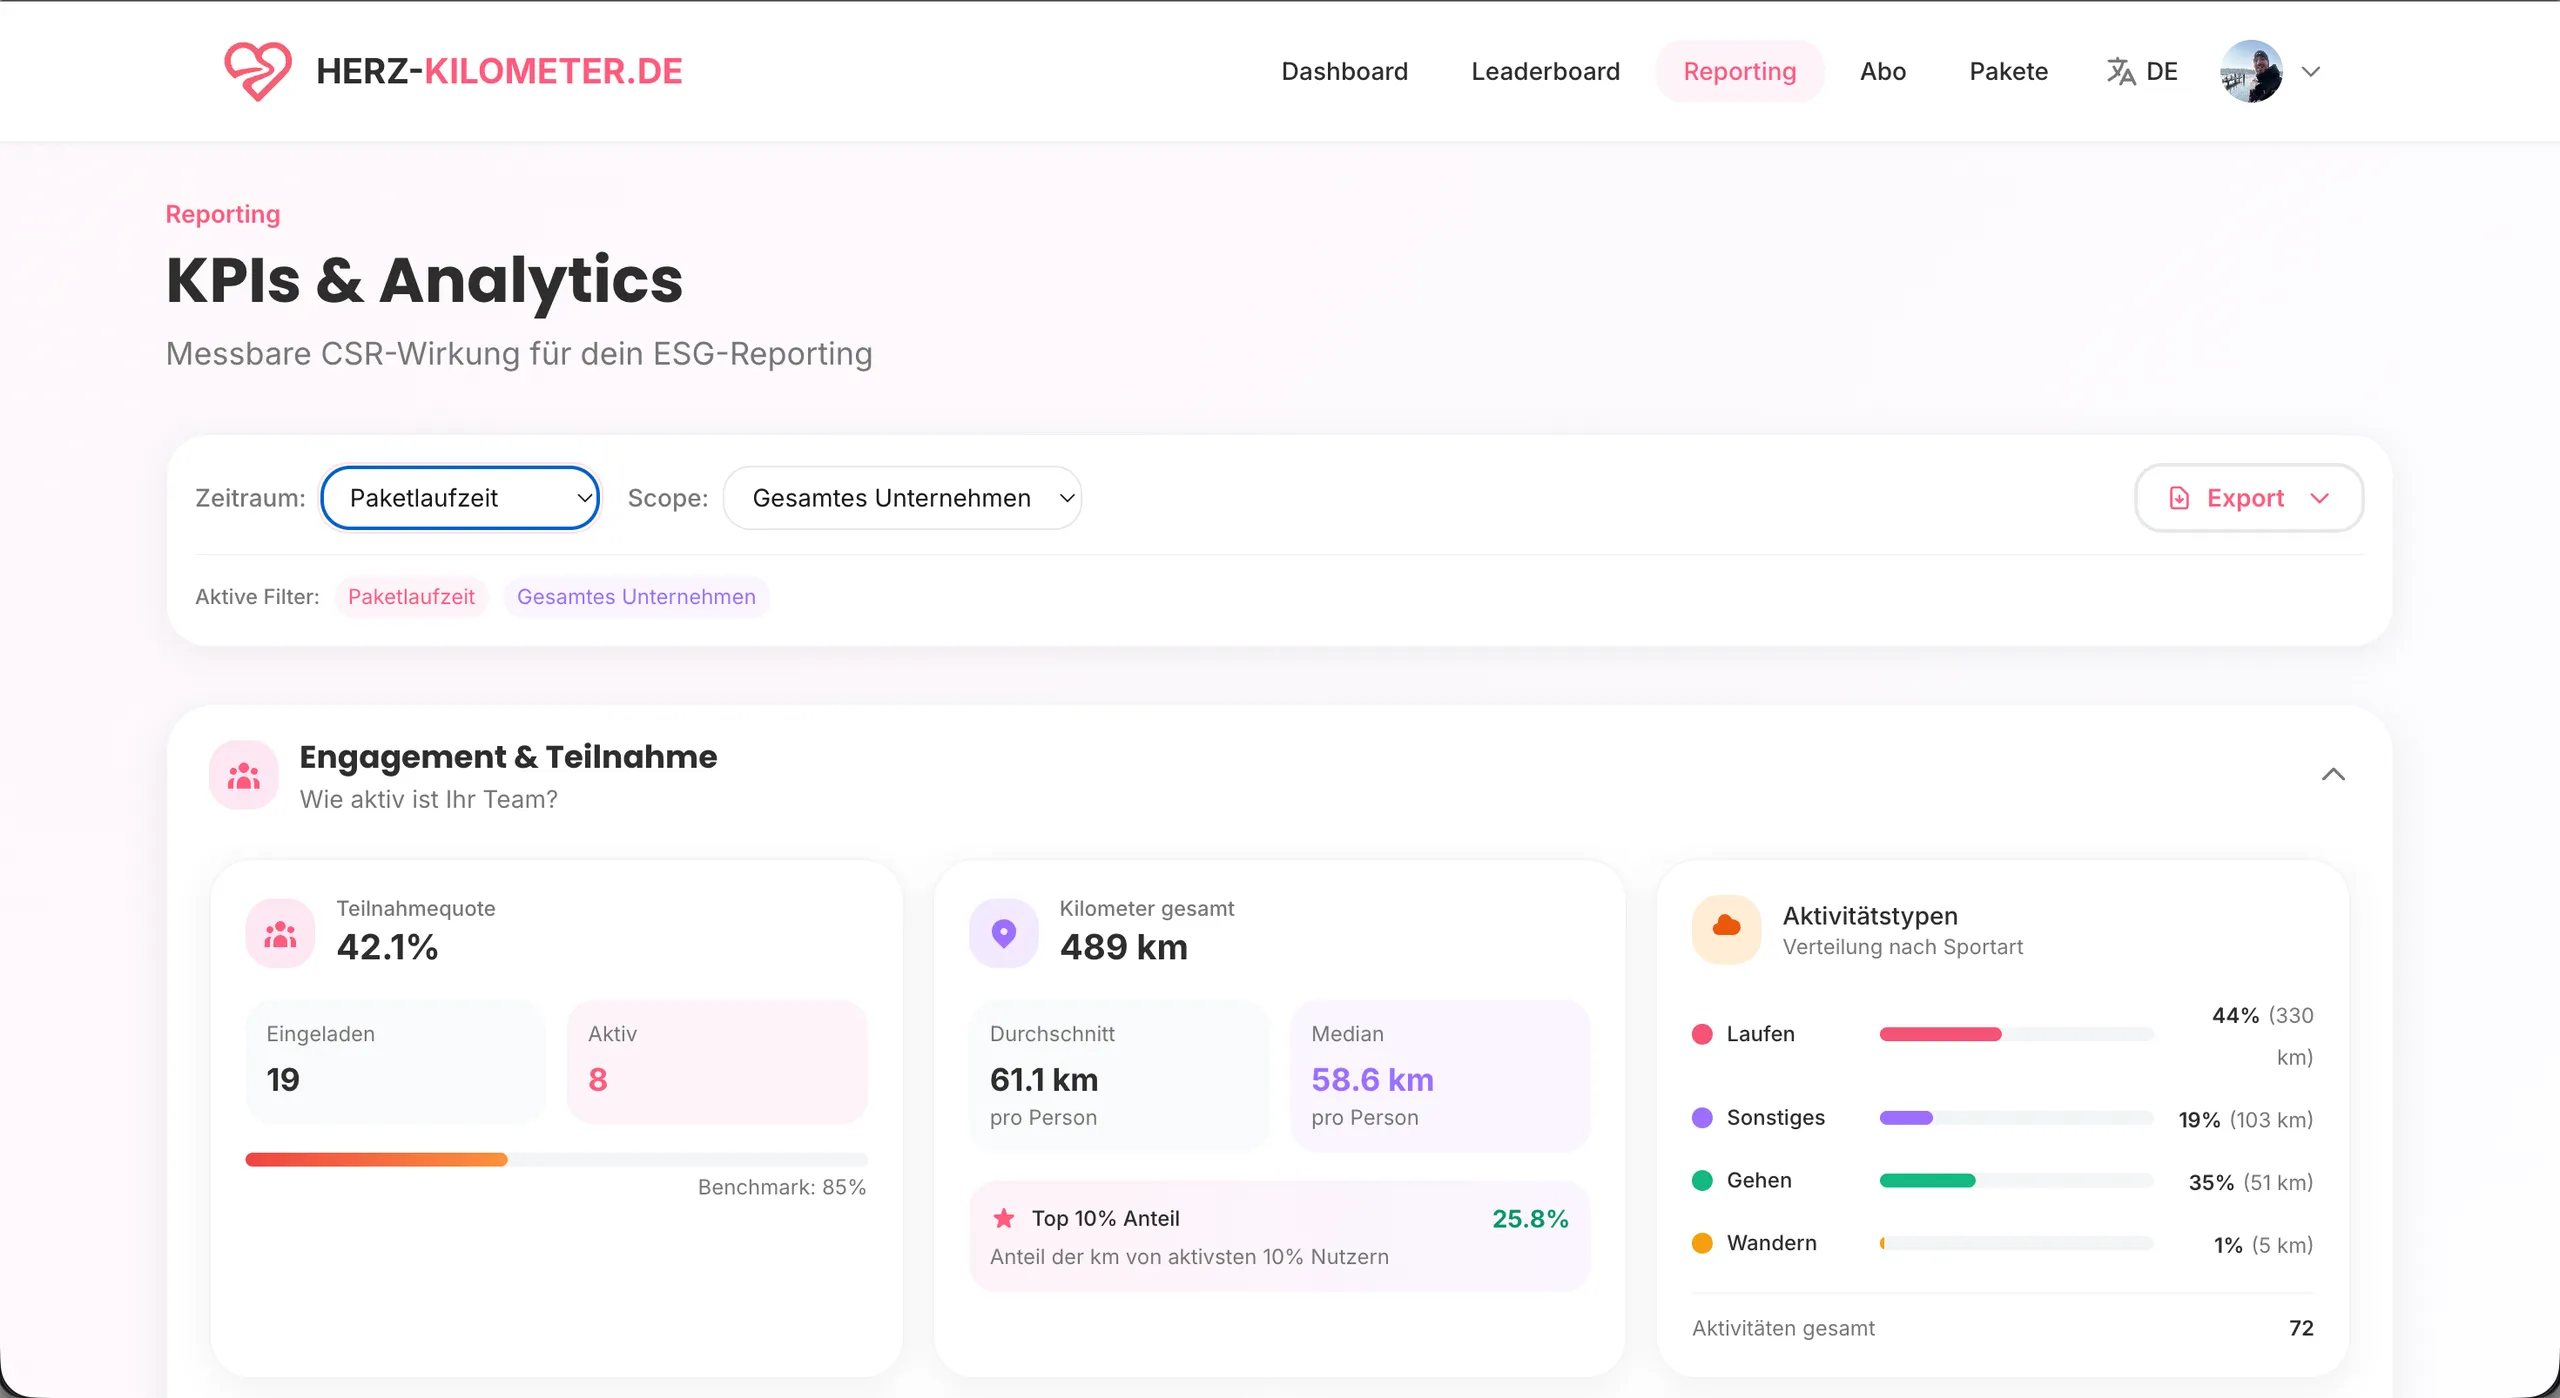The image size is (2560, 1398).
Task: Click the heart logo of Herz-Kilometer
Action: (257, 70)
